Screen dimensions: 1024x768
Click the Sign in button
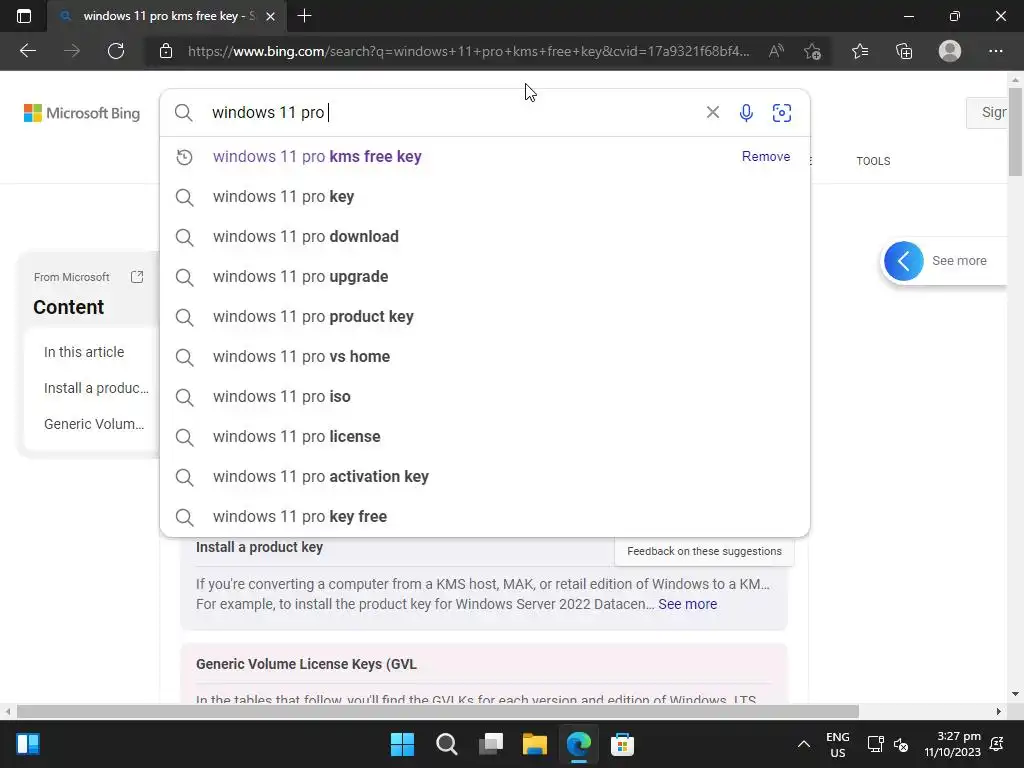click(987, 112)
